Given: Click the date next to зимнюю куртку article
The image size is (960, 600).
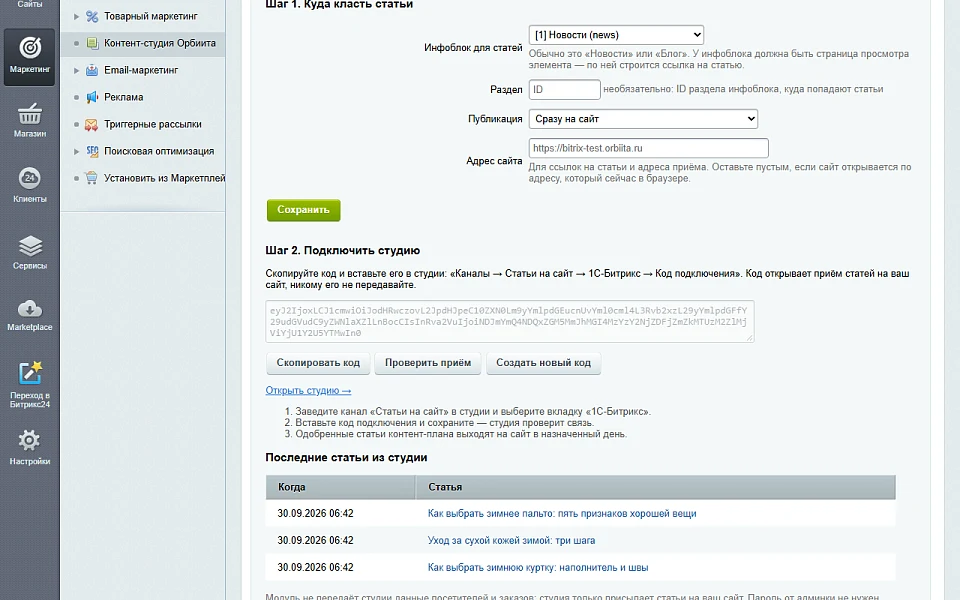Looking at the screenshot, I should (x=315, y=568).
